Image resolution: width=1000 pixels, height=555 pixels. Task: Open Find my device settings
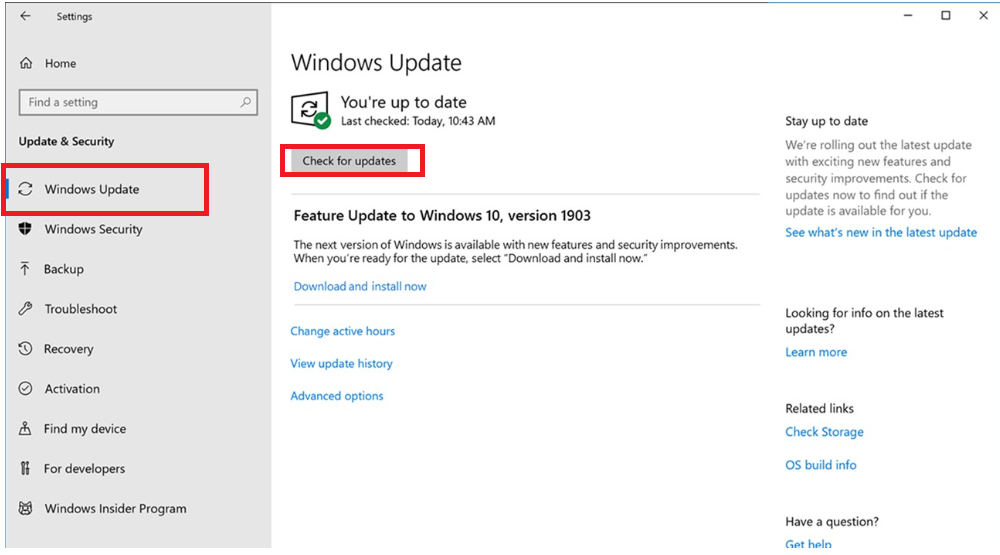pyautogui.click(x=85, y=429)
